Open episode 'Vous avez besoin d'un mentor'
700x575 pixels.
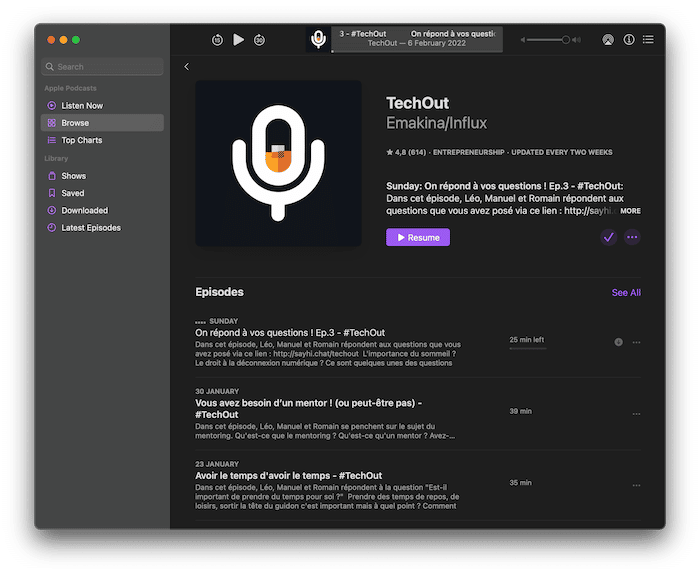(x=308, y=408)
